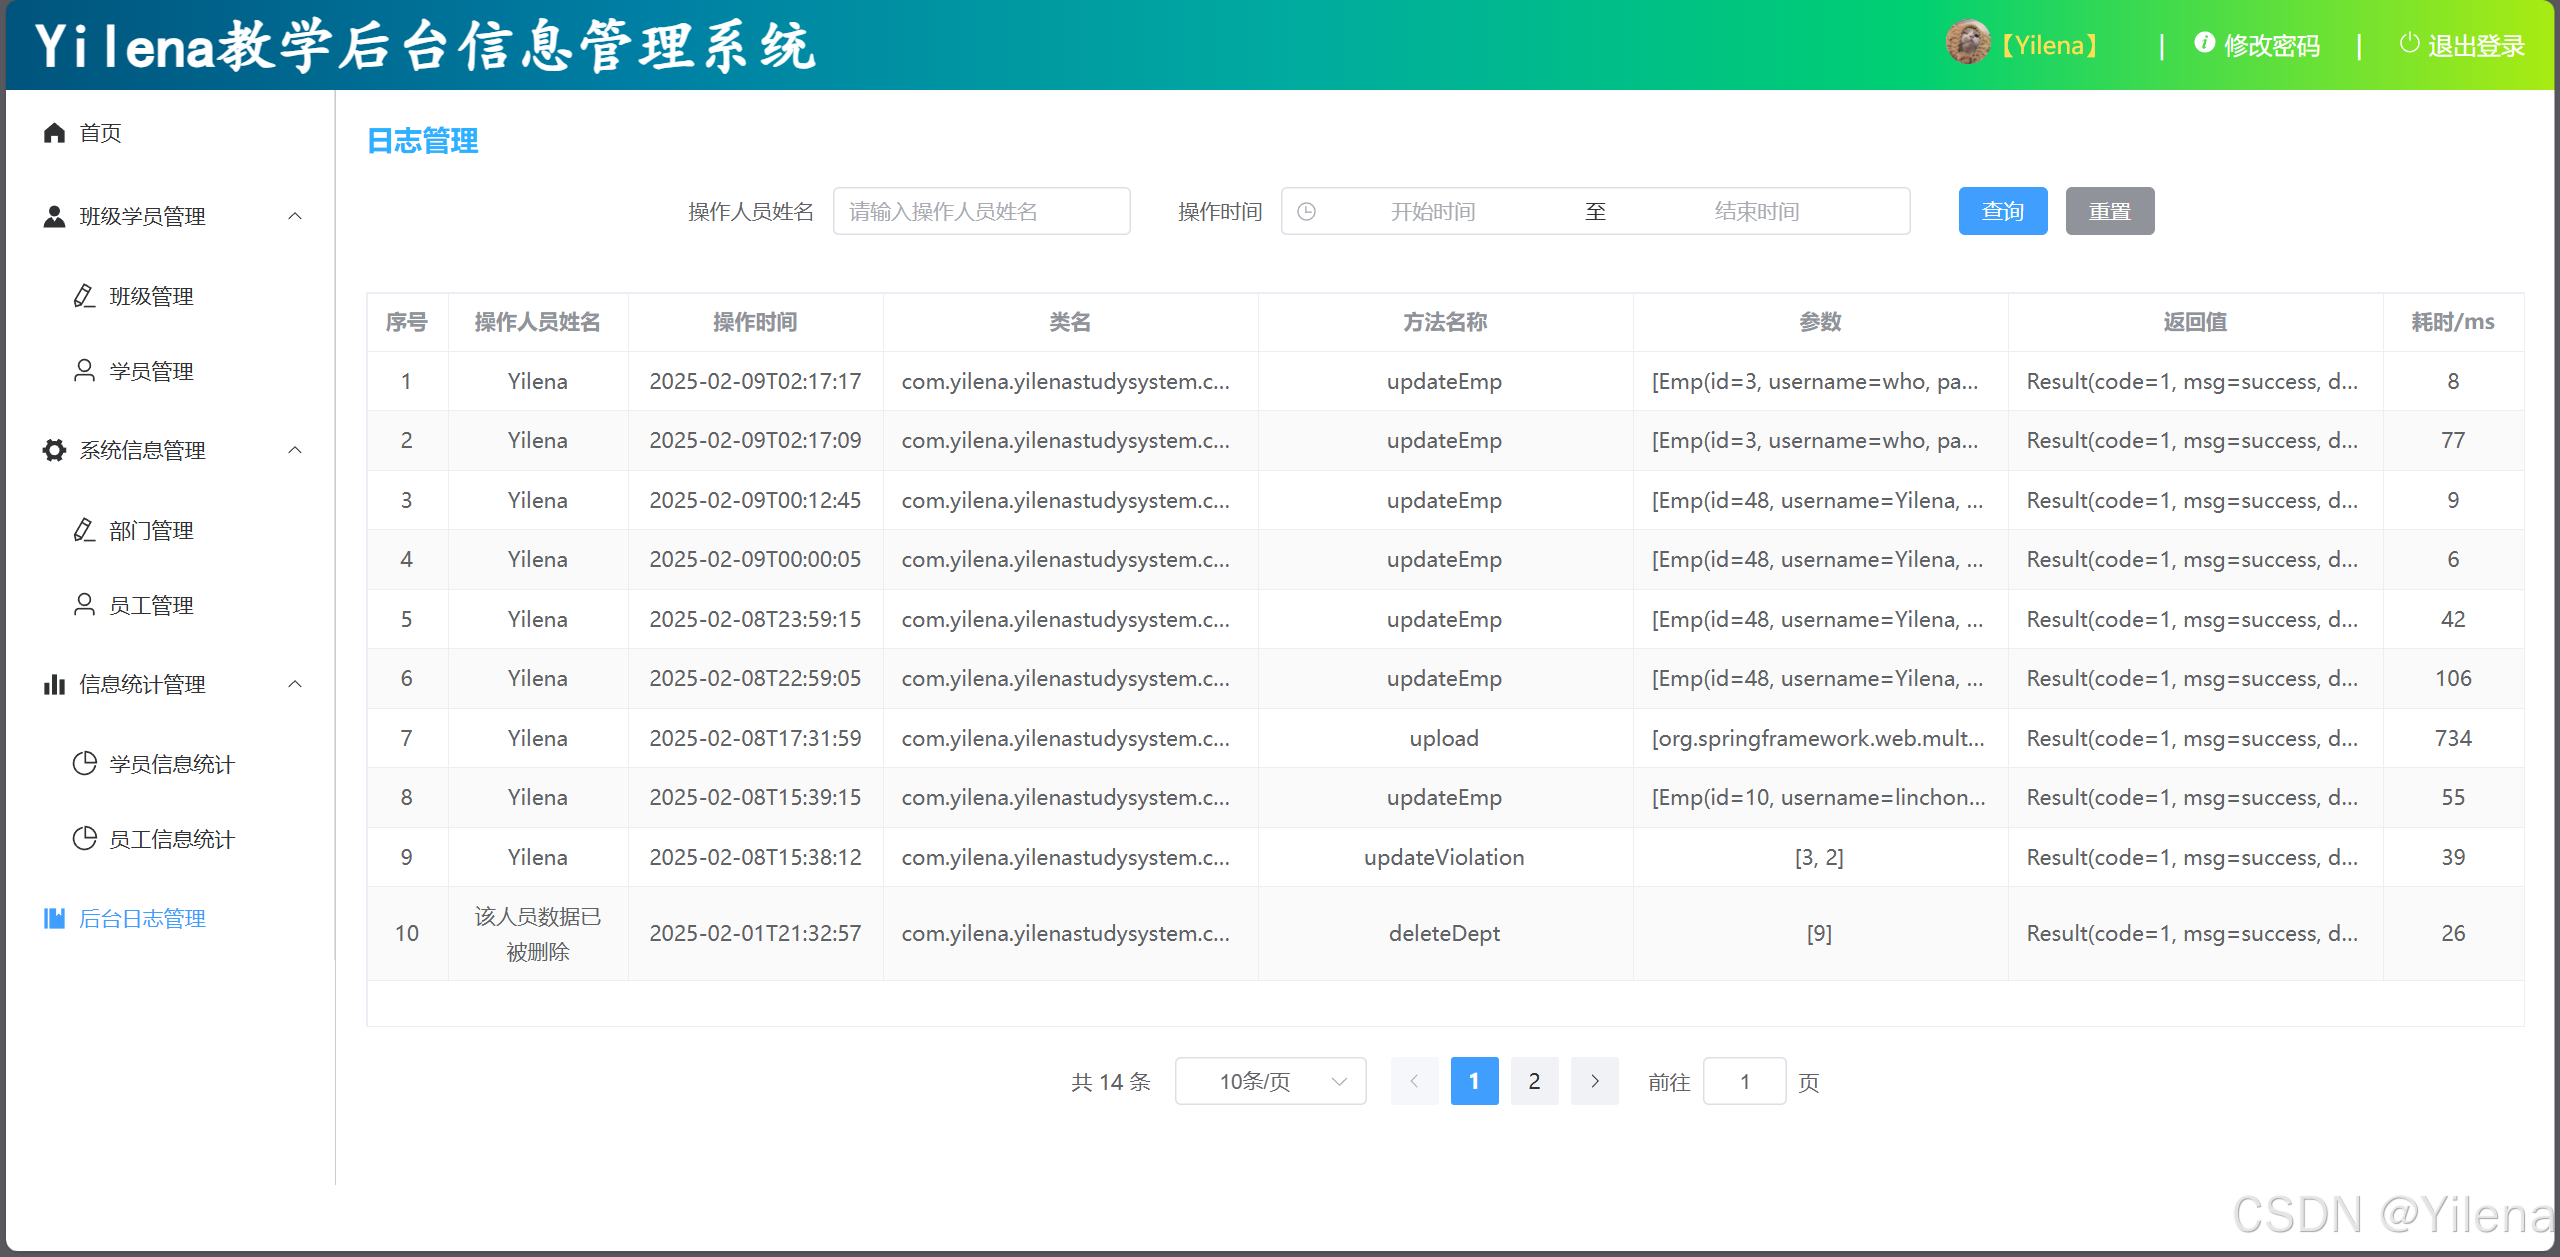The image size is (2560, 1257).
Task: Click the Yilena user avatar in header
Action: pos(1967,44)
